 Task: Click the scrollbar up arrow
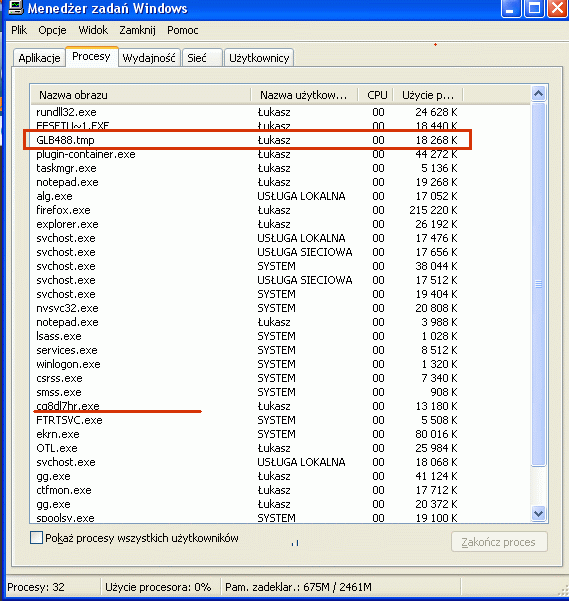pos(538,94)
